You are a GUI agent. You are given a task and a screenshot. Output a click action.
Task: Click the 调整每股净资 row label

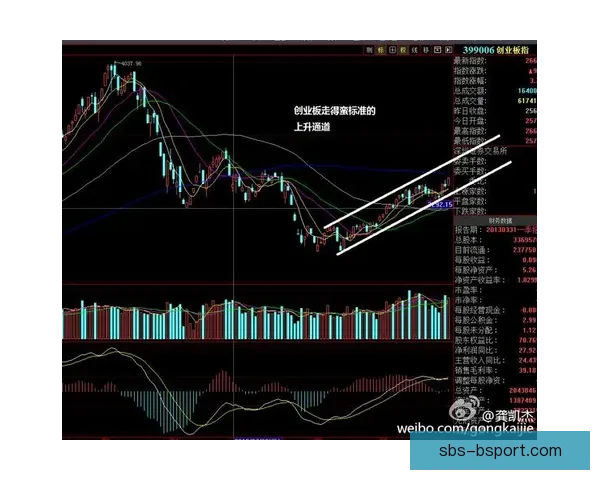click(479, 380)
